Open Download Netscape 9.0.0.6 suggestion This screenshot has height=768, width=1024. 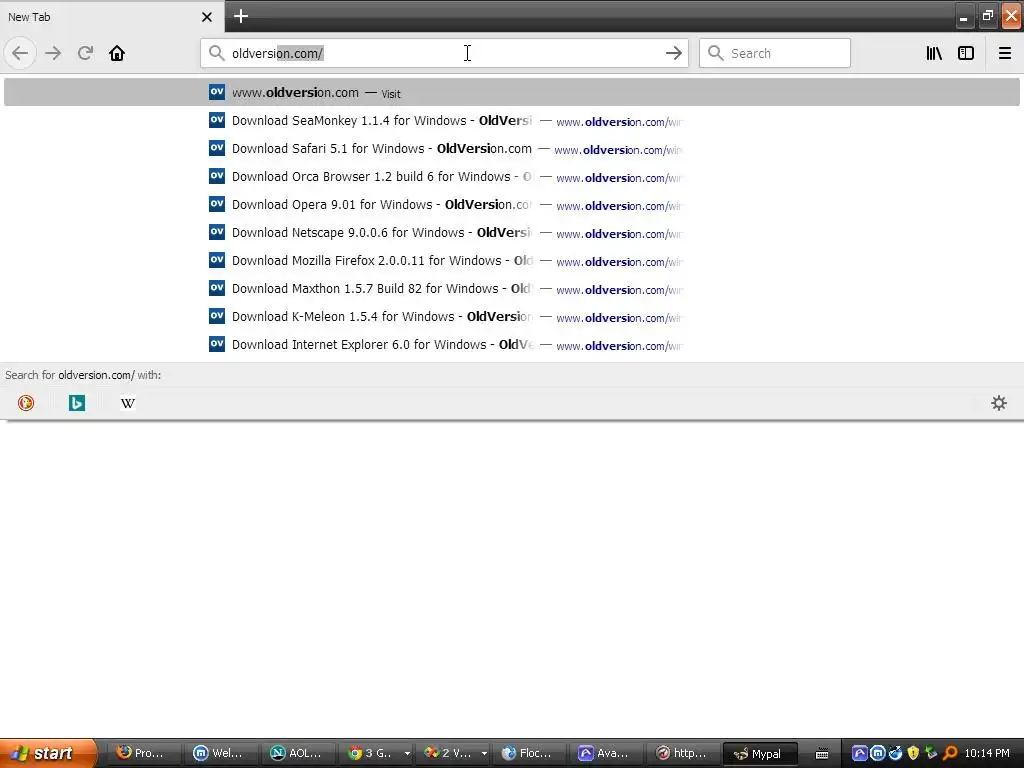511,232
